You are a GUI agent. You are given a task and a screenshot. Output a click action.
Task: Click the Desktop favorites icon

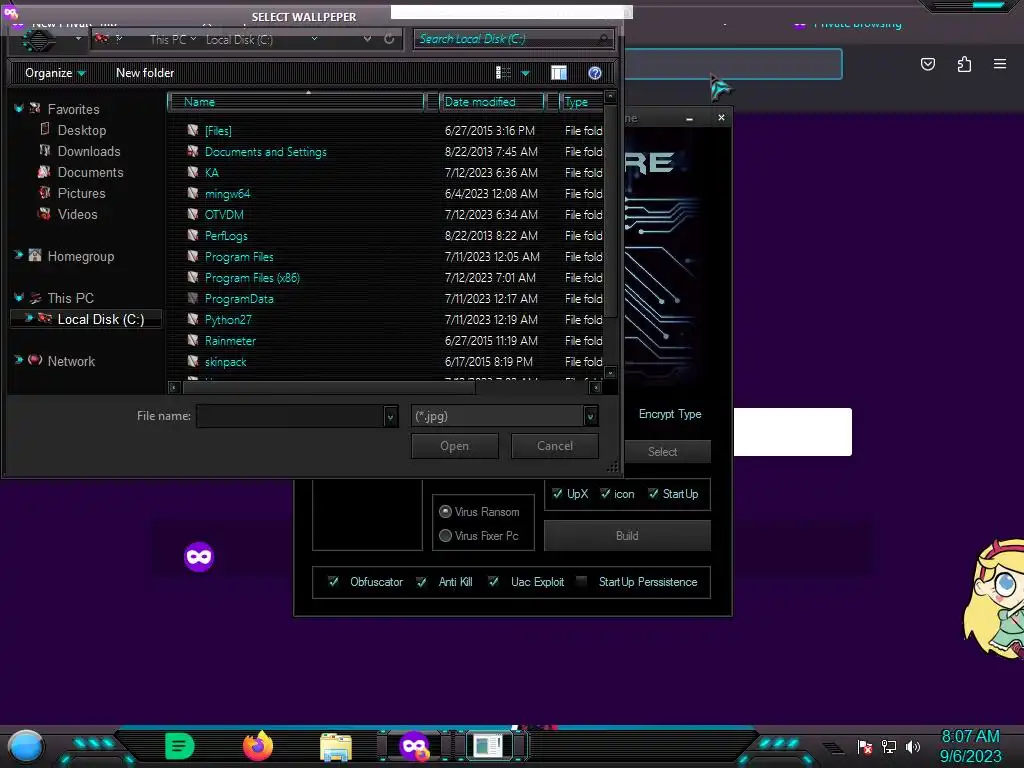(x=44, y=129)
